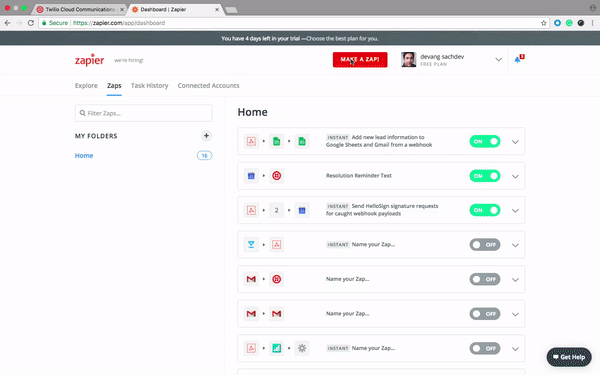Go back using the browser back arrow
This screenshot has width=600, height=375.
coord(7,23)
